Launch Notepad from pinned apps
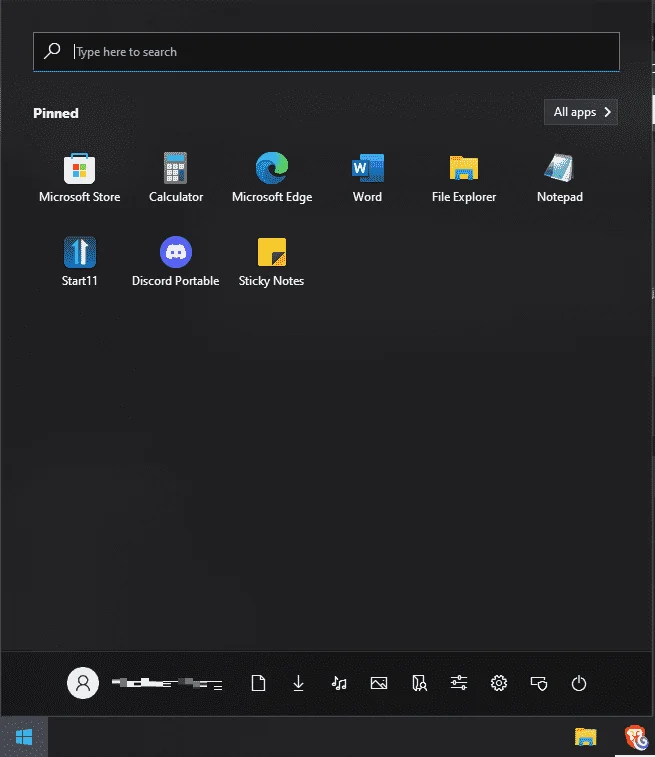Viewport: 655px width, 757px height. click(560, 178)
